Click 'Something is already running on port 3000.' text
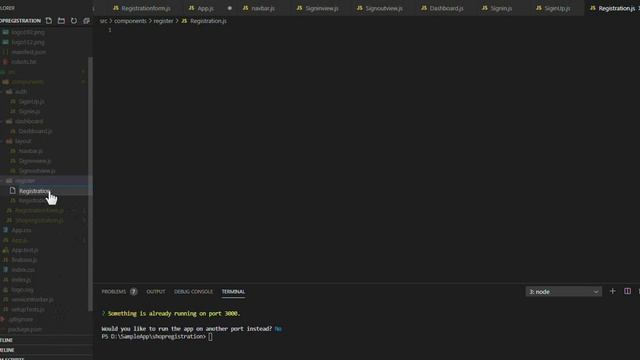 pyautogui.click(x=174, y=313)
